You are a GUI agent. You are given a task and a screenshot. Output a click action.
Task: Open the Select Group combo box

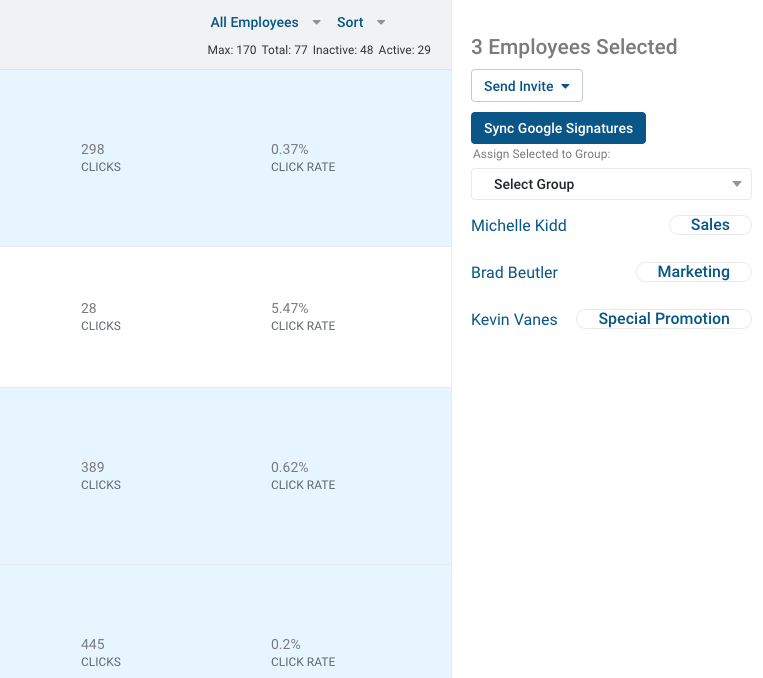611,184
